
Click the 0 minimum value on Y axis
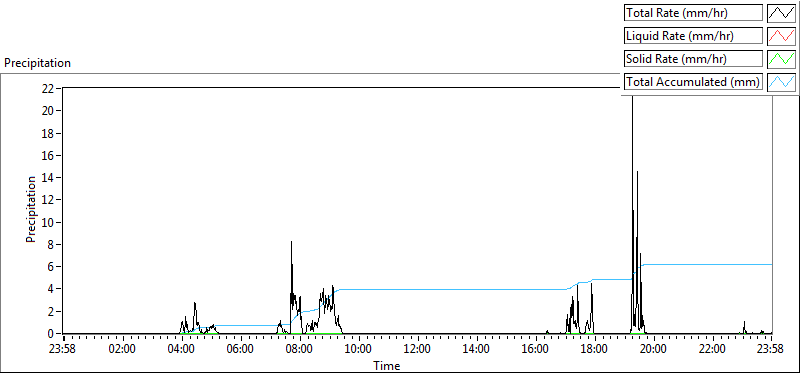pyautogui.click(x=52, y=334)
